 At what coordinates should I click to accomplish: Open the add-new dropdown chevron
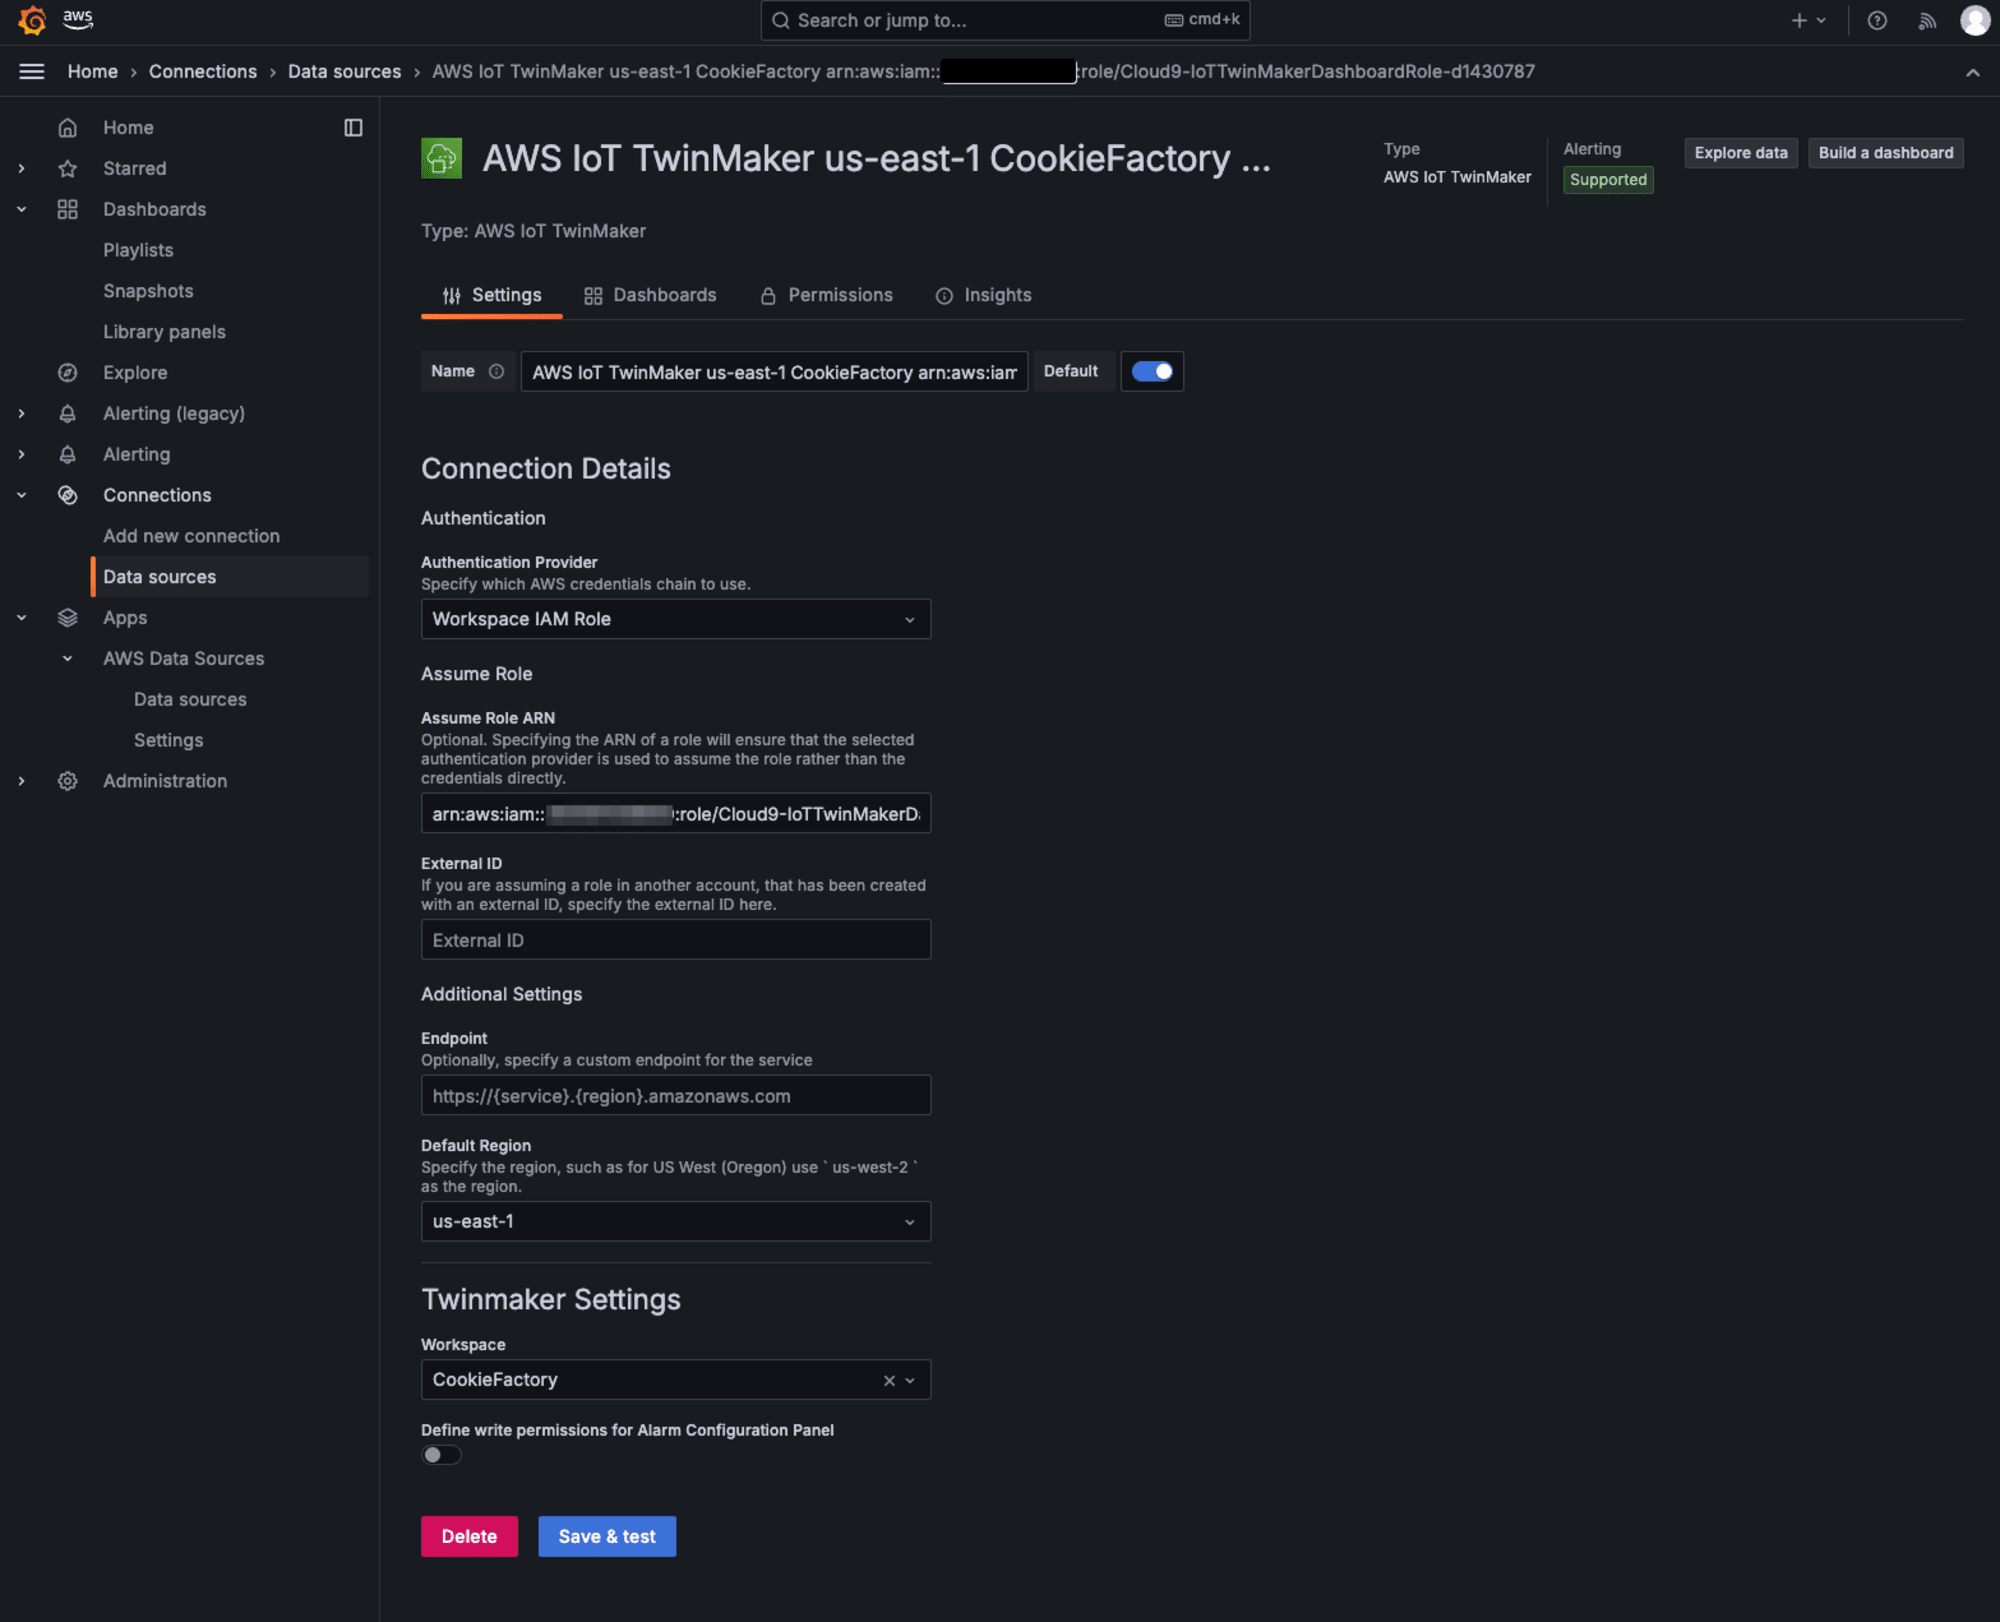(1821, 20)
